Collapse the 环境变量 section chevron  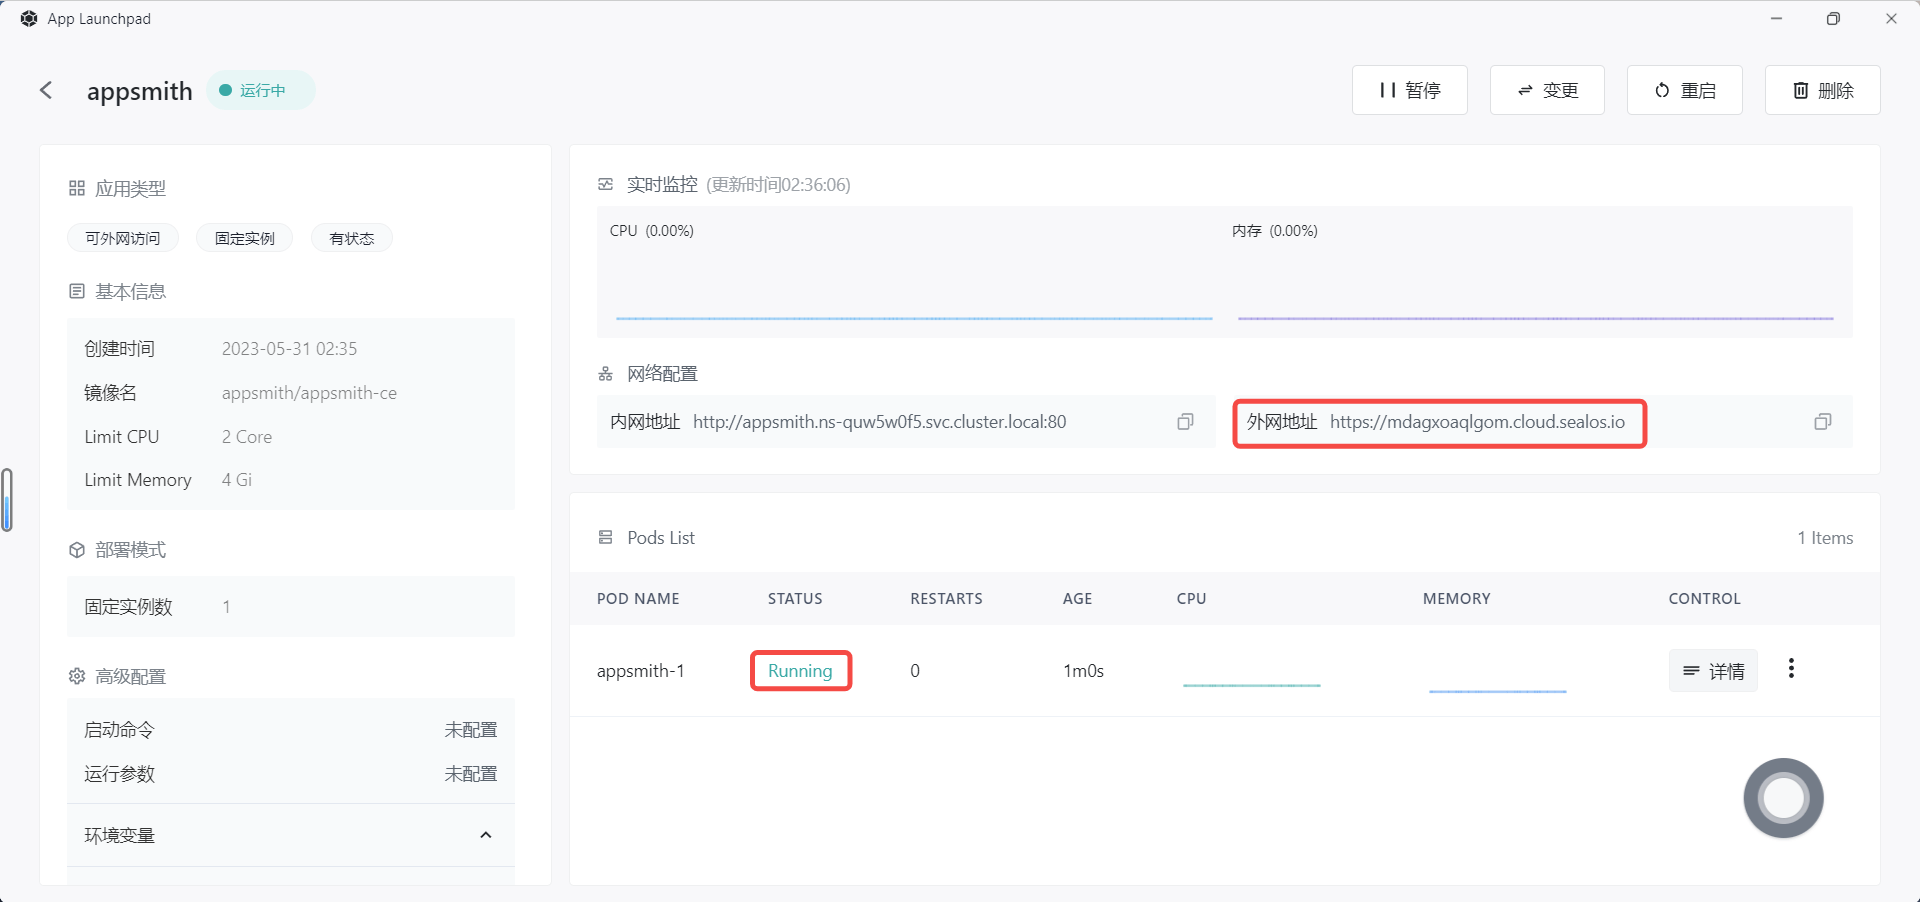pyautogui.click(x=486, y=835)
